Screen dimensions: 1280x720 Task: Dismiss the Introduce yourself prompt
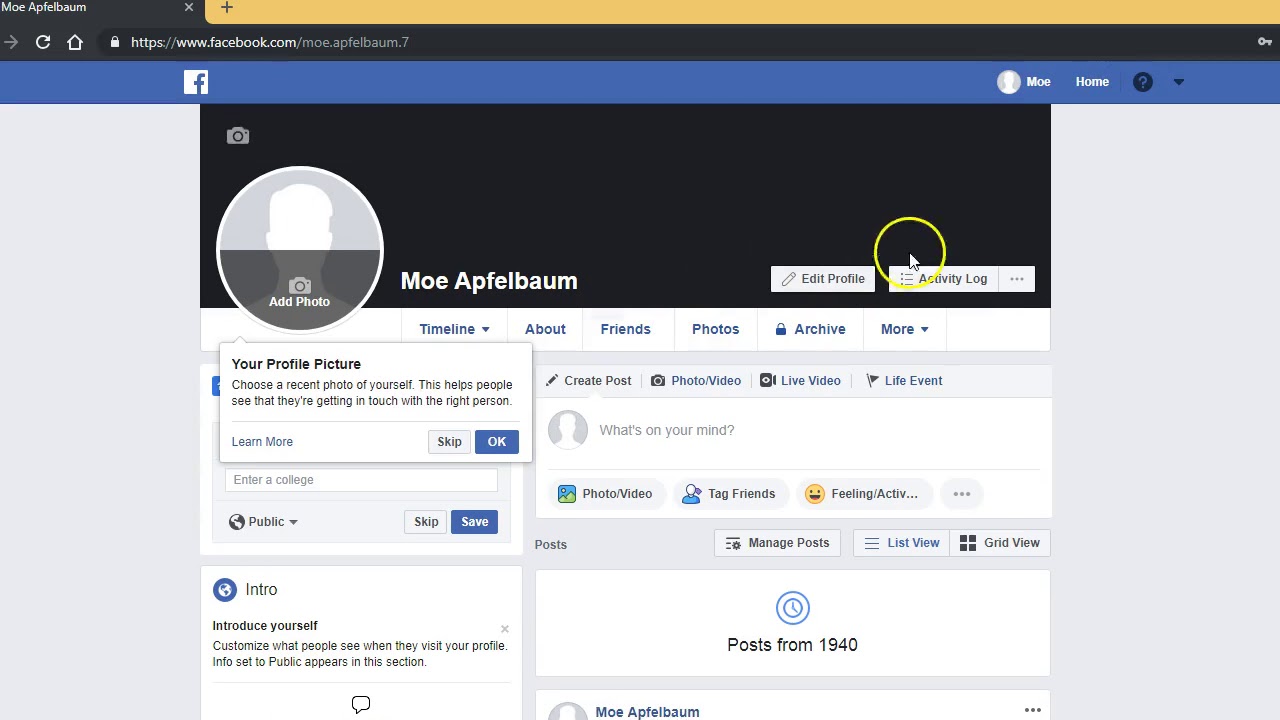(x=505, y=629)
